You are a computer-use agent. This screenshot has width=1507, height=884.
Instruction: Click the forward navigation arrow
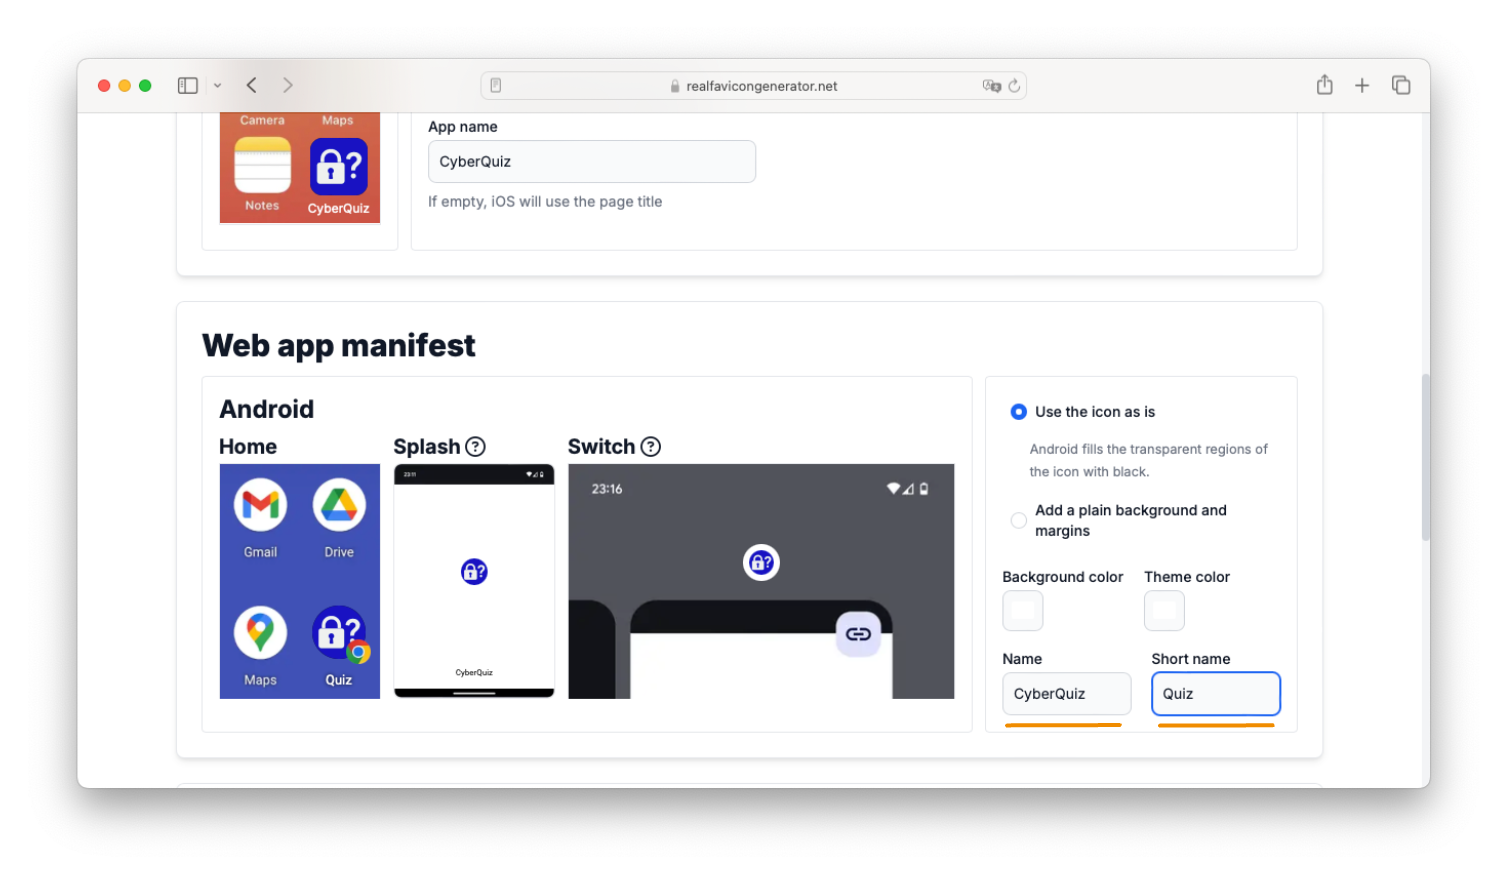pos(288,86)
